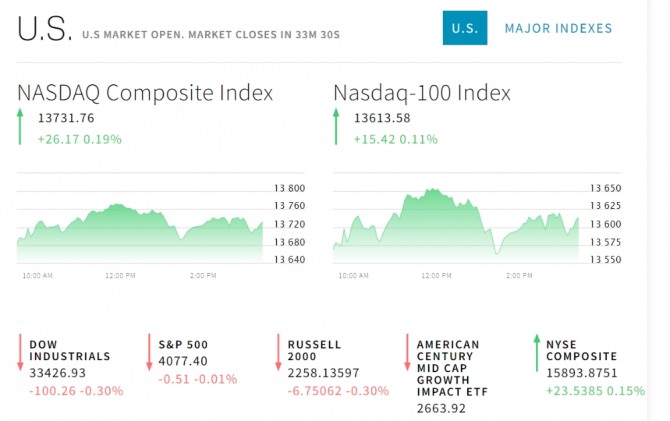Click the red down arrow for Russell 2000

tap(278, 352)
